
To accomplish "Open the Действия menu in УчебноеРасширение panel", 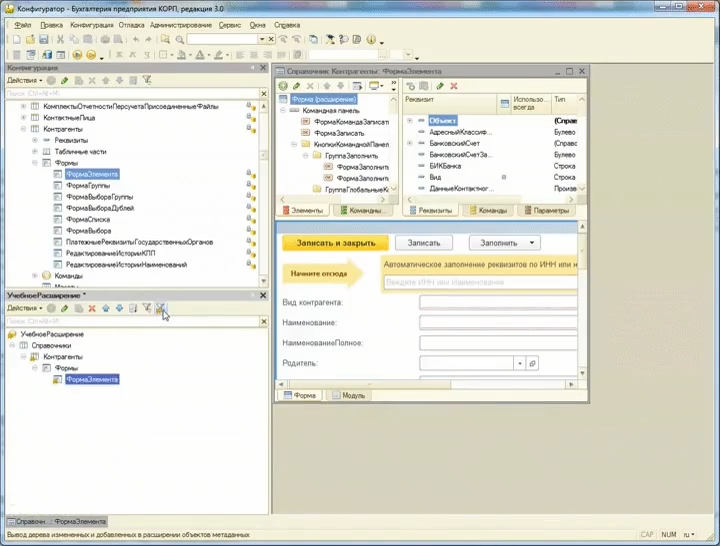I will pyautogui.click(x=24, y=308).
